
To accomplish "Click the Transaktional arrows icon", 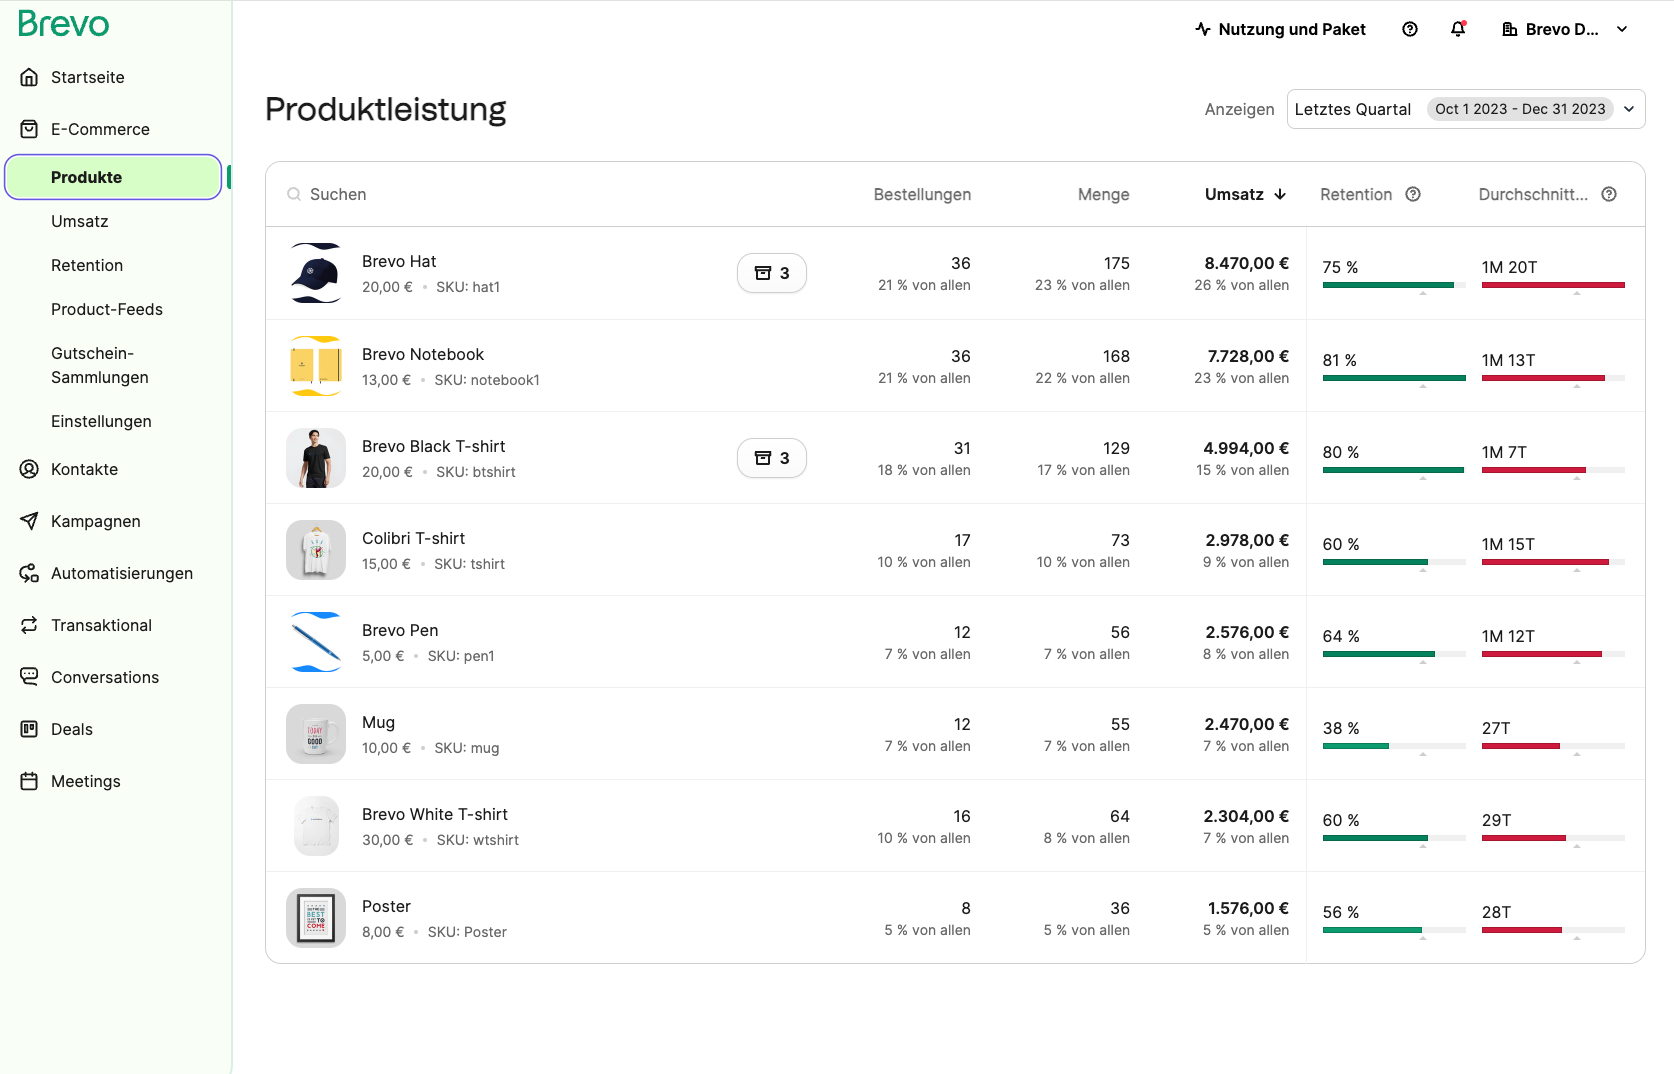I will pyautogui.click(x=30, y=625).
